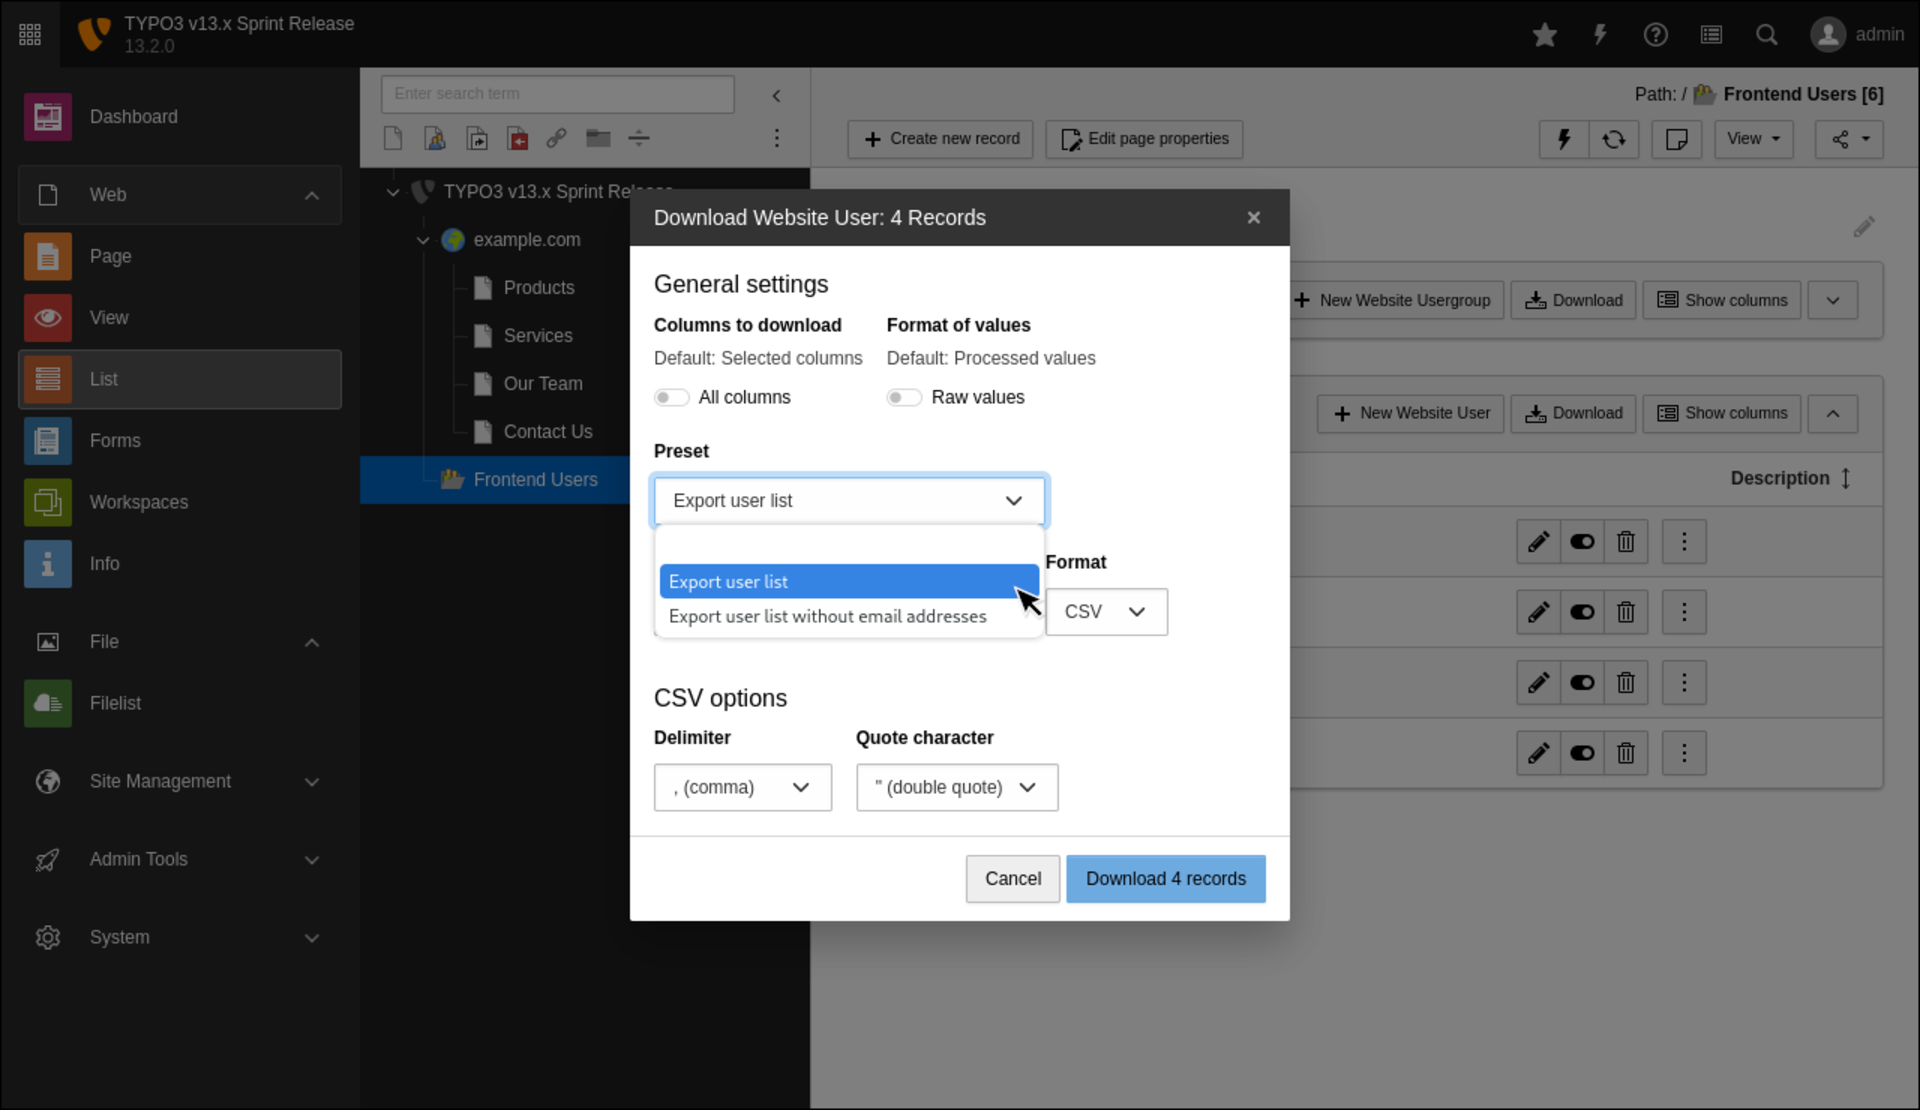The width and height of the screenshot is (1920, 1110).
Task: Click the Cancel button in dialog
Action: pyautogui.click(x=1012, y=879)
